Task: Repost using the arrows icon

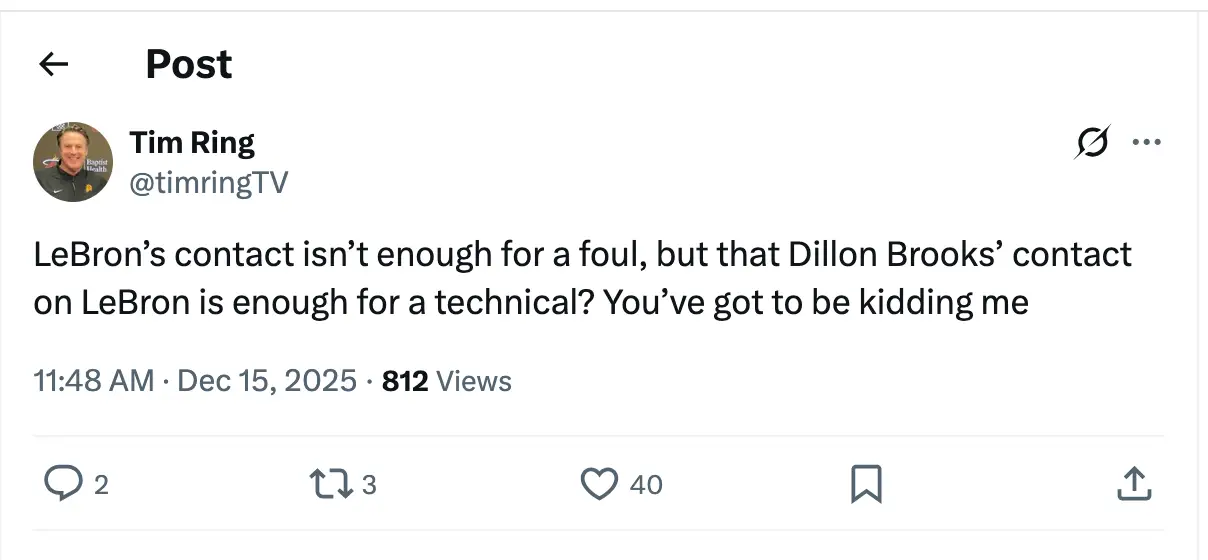Action: point(333,484)
